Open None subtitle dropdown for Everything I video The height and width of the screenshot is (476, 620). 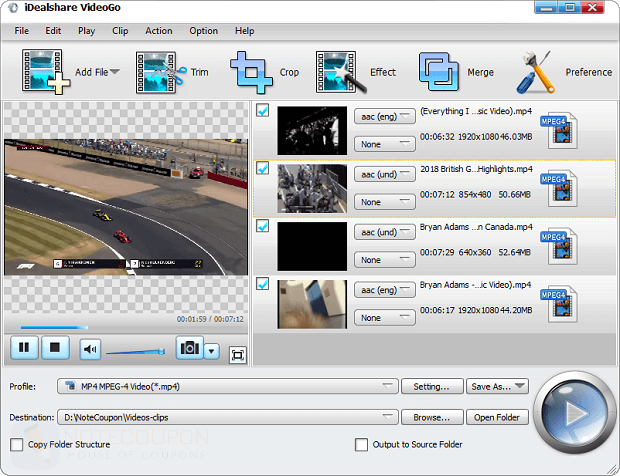coord(385,144)
